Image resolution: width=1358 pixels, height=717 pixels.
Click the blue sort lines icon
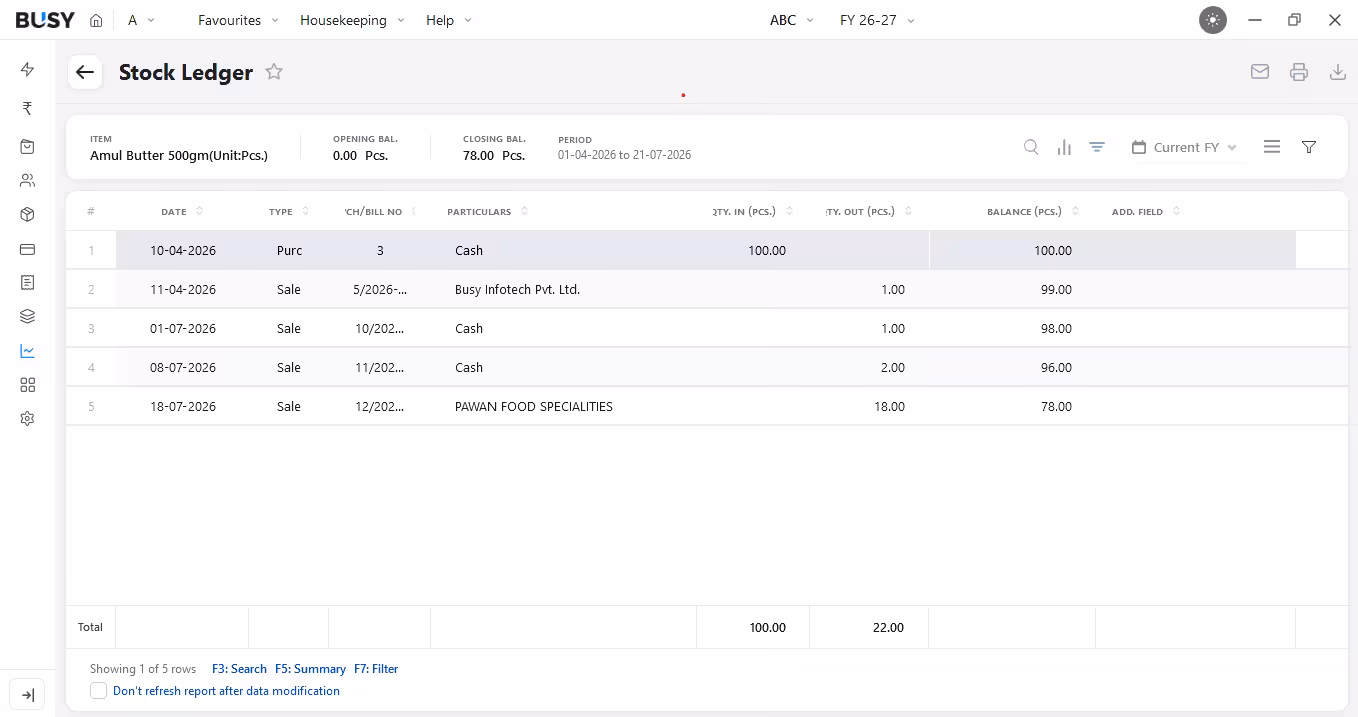(x=1097, y=147)
